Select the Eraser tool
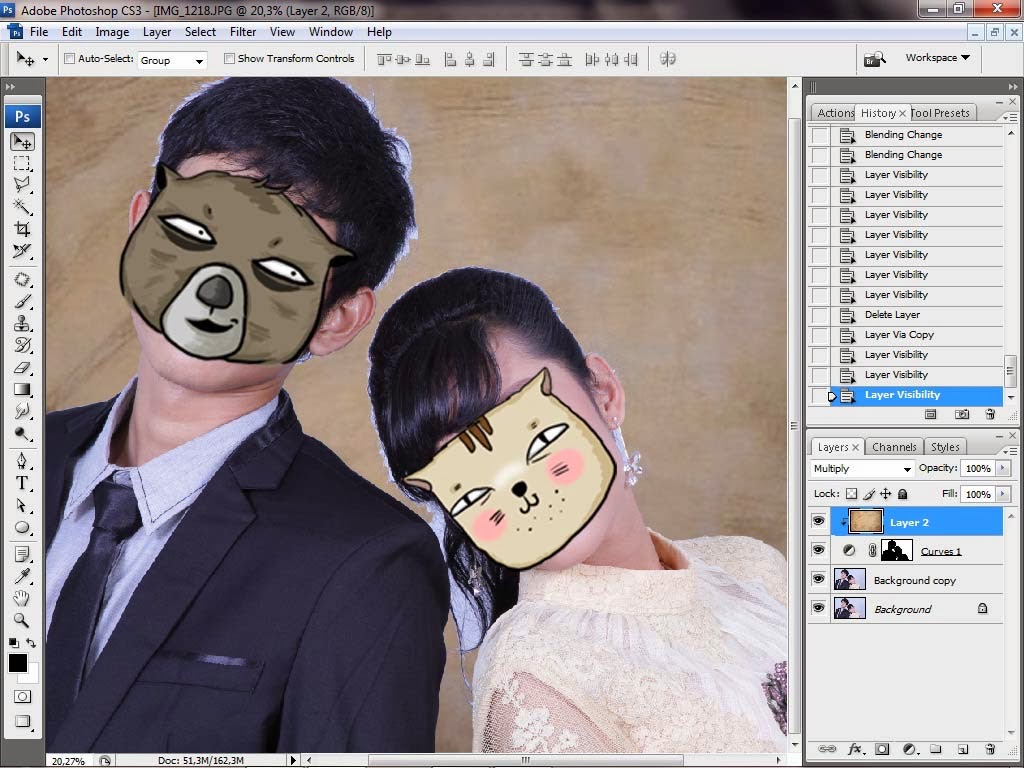The width and height of the screenshot is (1024, 768). tap(22, 367)
